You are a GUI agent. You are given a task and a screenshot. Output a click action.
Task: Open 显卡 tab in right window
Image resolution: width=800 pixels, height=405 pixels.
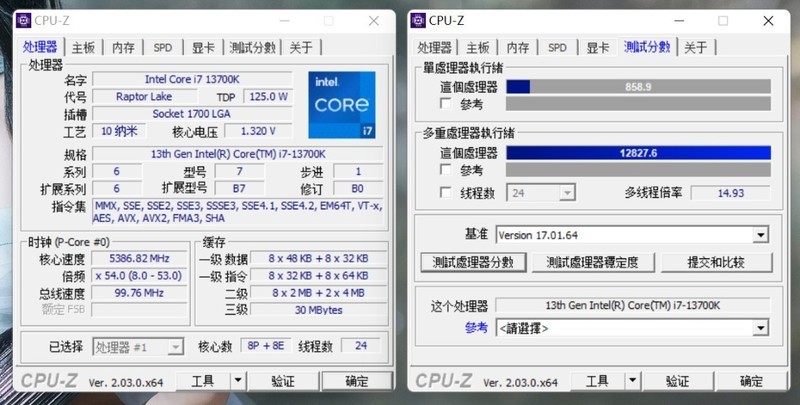(597, 48)
